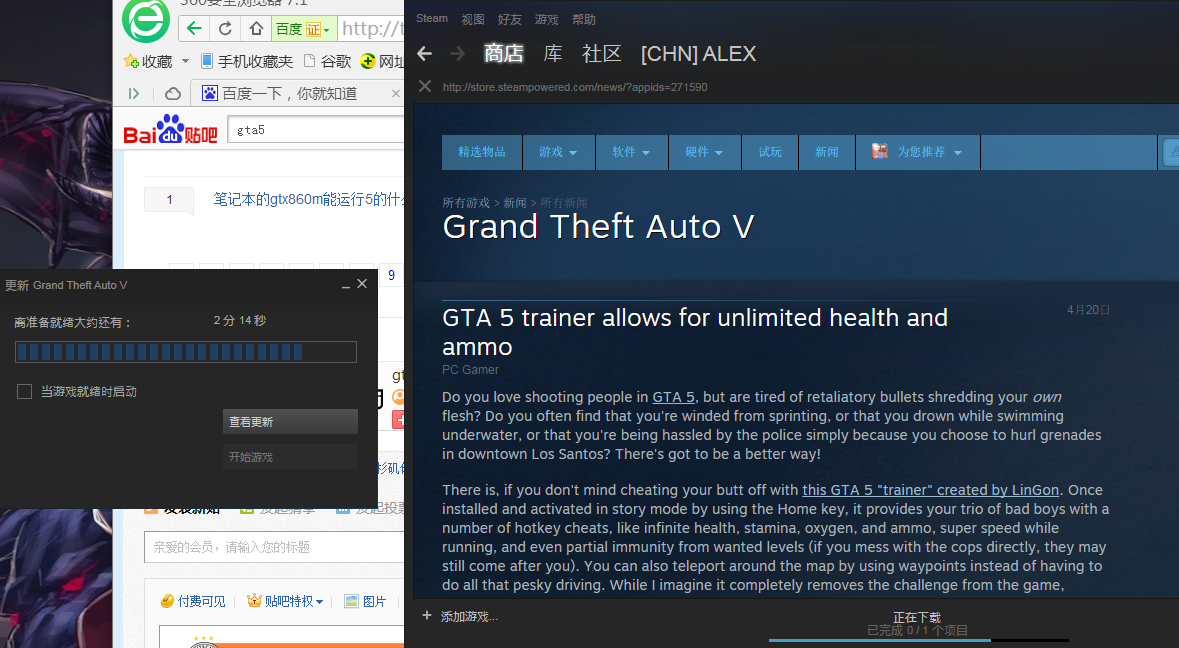The height and width of the screenshot is (648, 1179).
Task: Click the 付费可见 option
Action: coord(193,601)
